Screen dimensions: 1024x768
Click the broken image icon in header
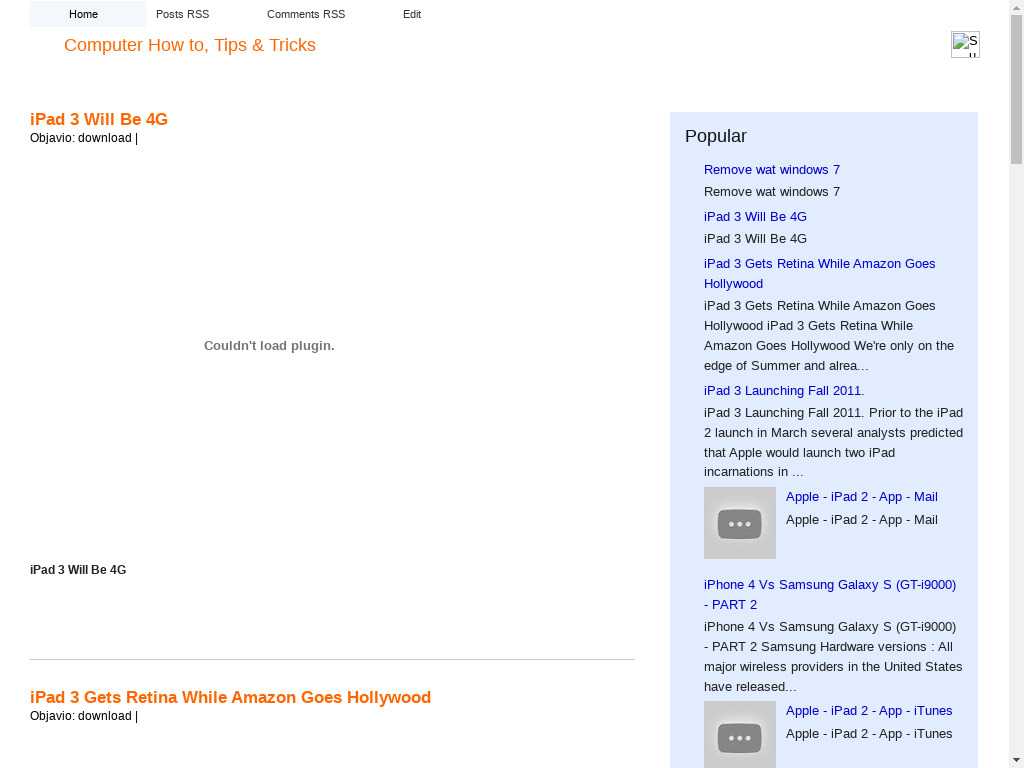964,44
